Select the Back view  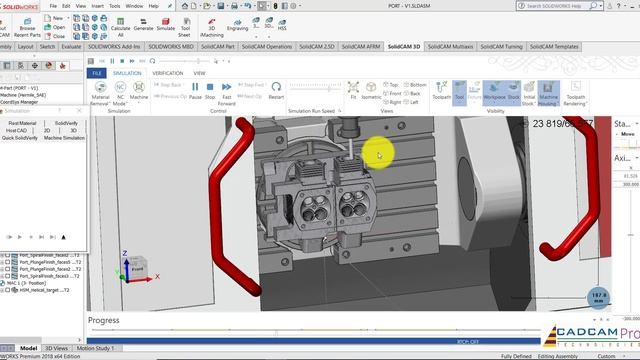[x=412, y=93]
